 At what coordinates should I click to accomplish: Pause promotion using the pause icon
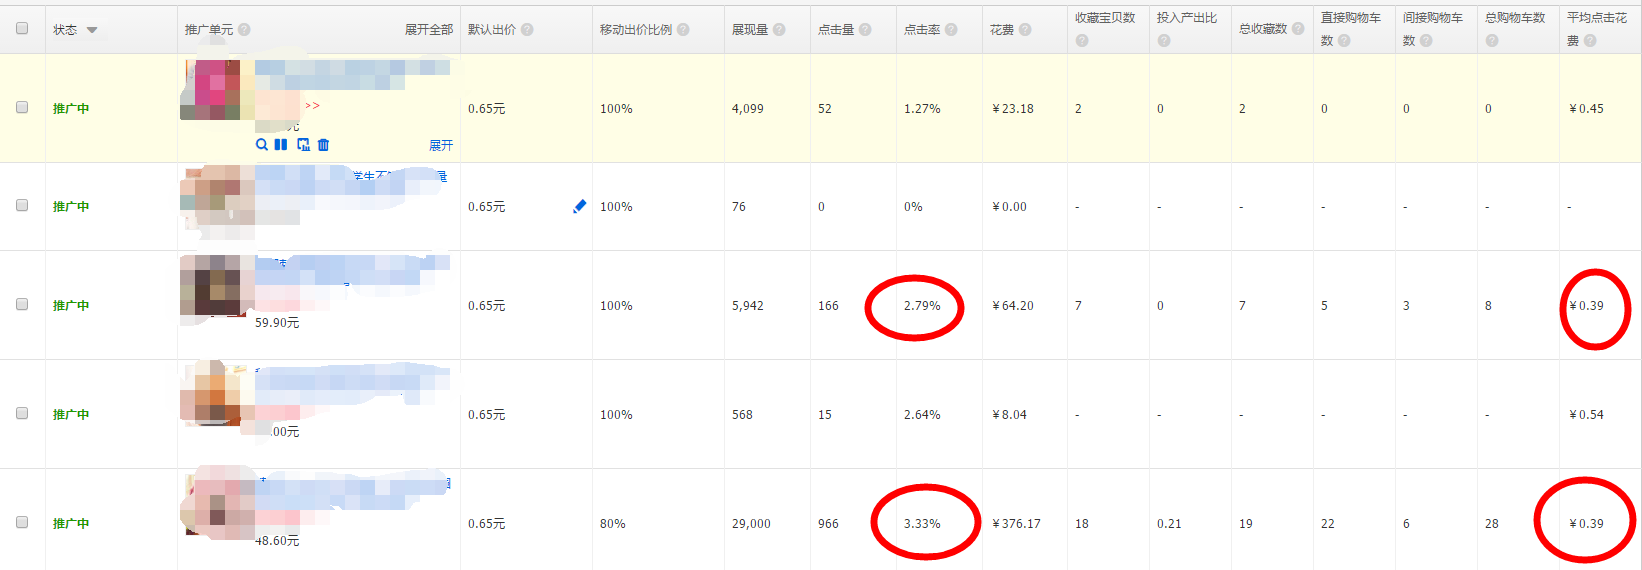click(281, 145)
